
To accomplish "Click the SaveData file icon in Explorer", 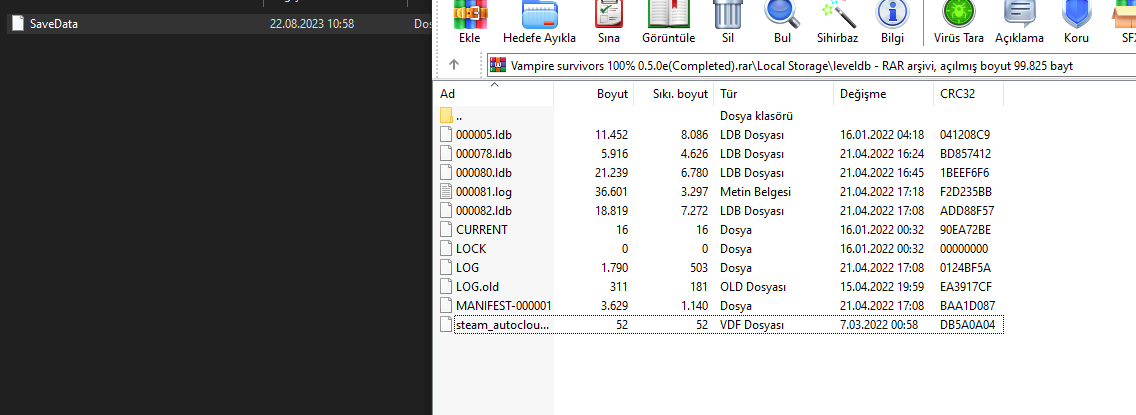I will pos(18,24).
